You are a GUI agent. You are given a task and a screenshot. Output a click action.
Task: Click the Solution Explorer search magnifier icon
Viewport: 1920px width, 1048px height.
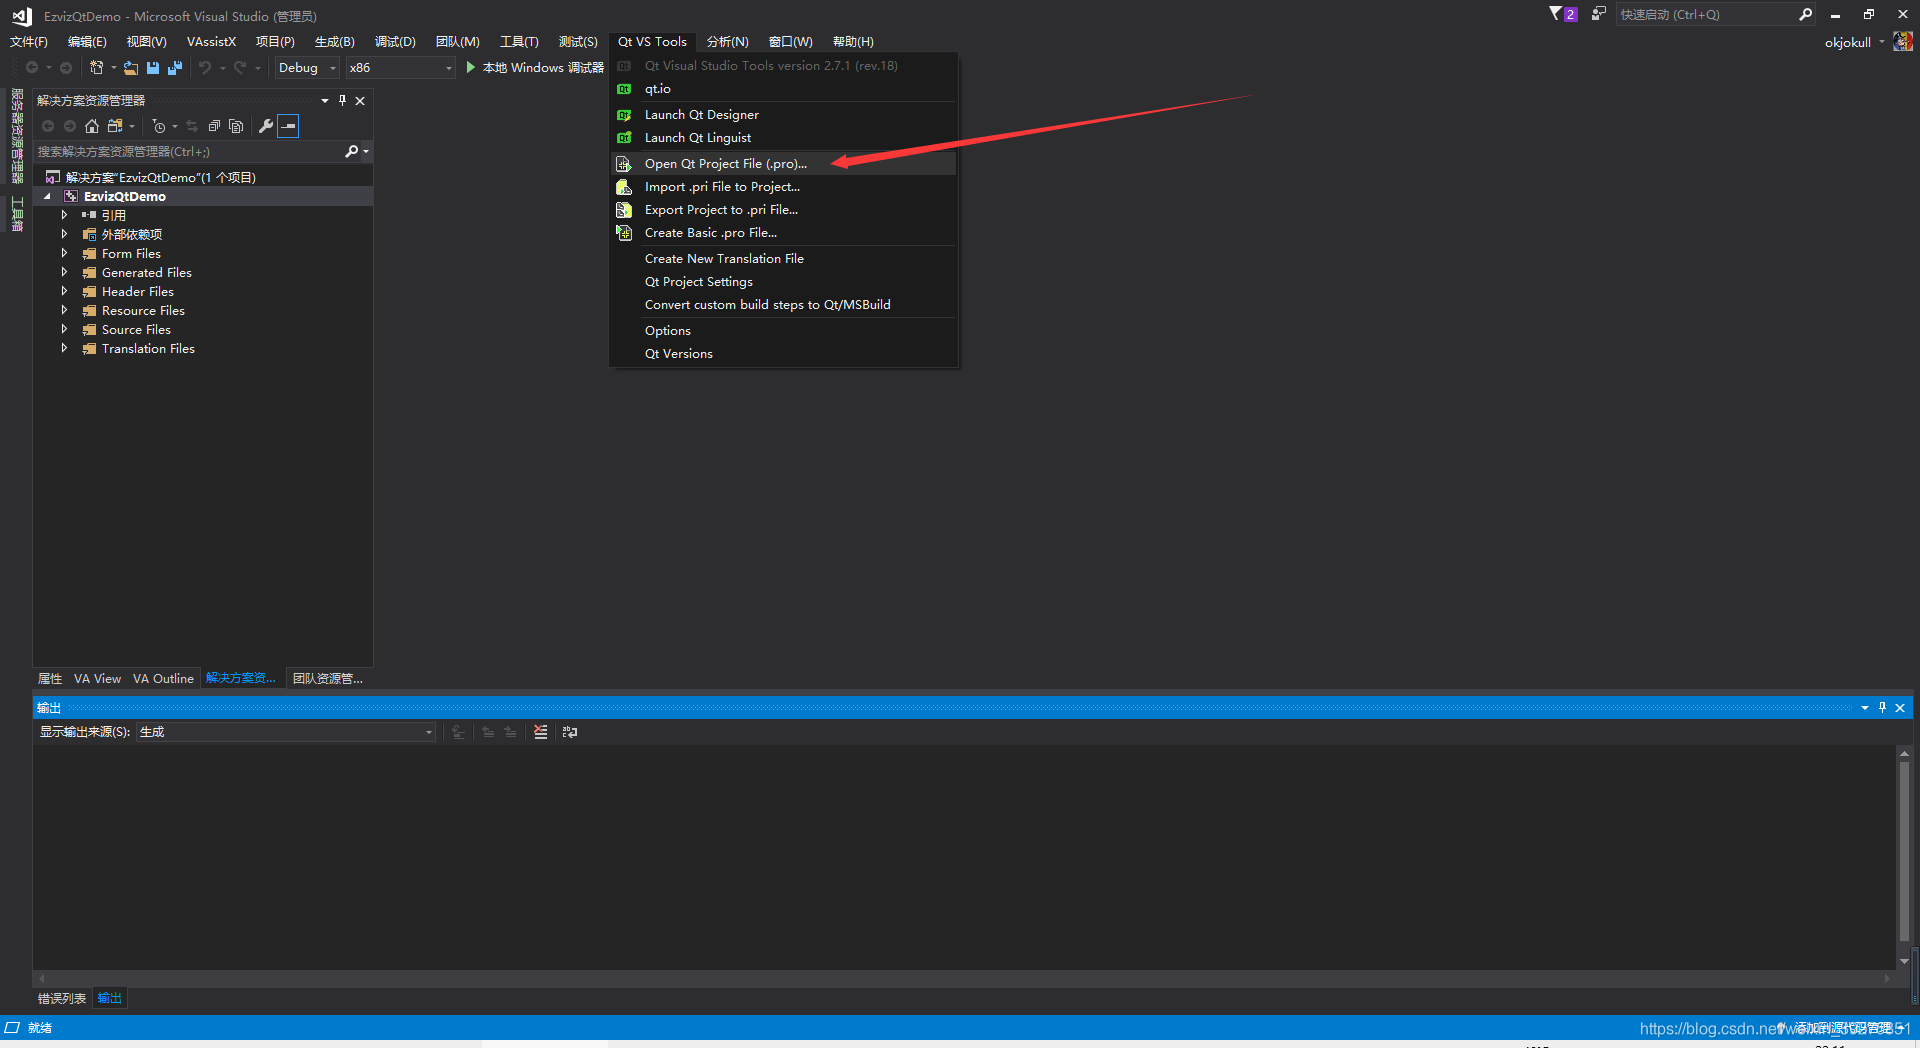coord(351,152)
